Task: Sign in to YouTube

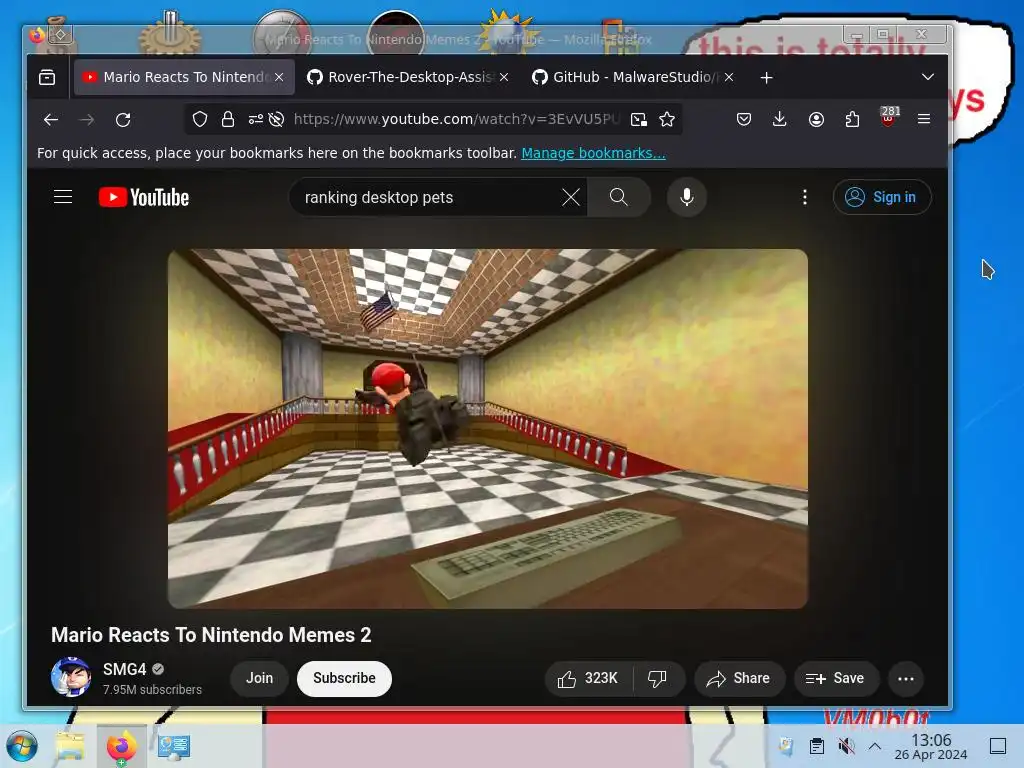Action: point(882,197)
